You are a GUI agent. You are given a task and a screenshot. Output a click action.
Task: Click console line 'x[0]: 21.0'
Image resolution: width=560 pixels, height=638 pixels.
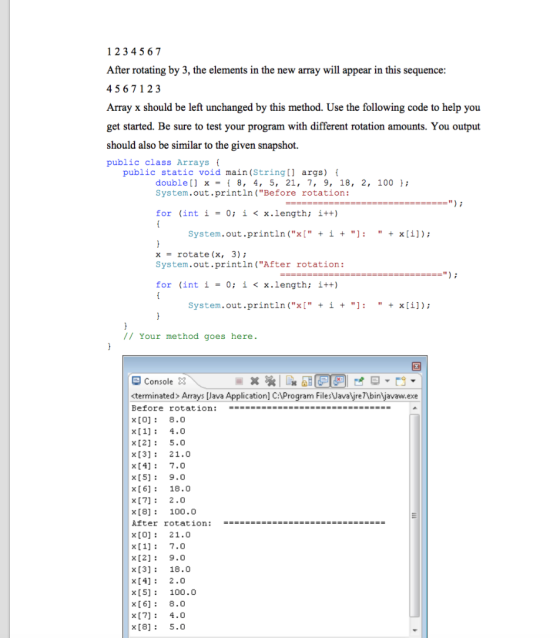[161, 535]
